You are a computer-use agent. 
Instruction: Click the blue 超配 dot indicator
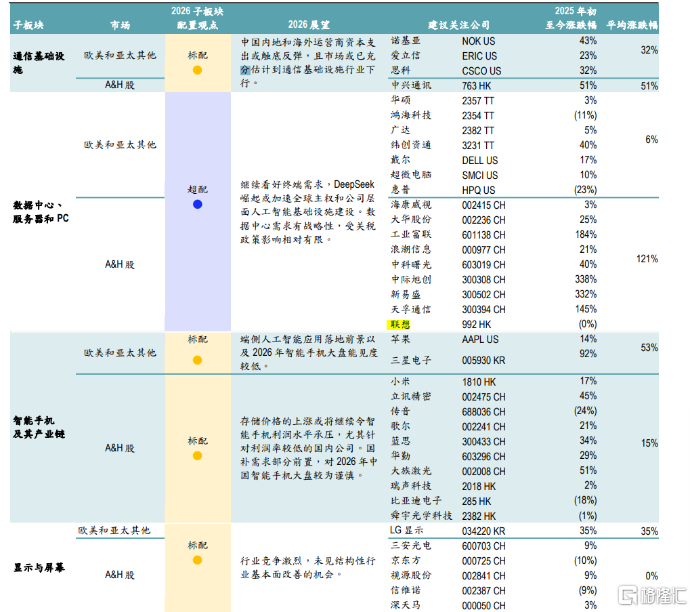[x=198, y=204]
